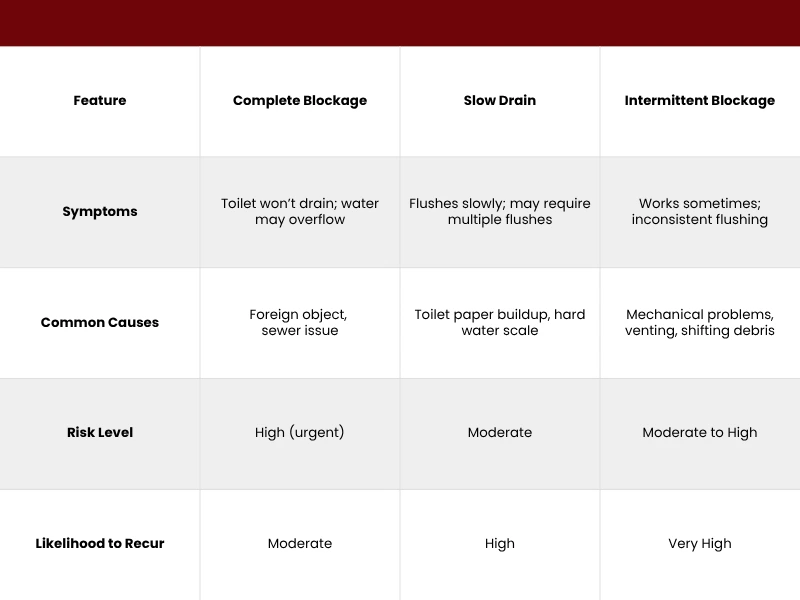Screen dimensions: 800x600
Task: Click the dark red banner above the table
Action: (400, 22)
